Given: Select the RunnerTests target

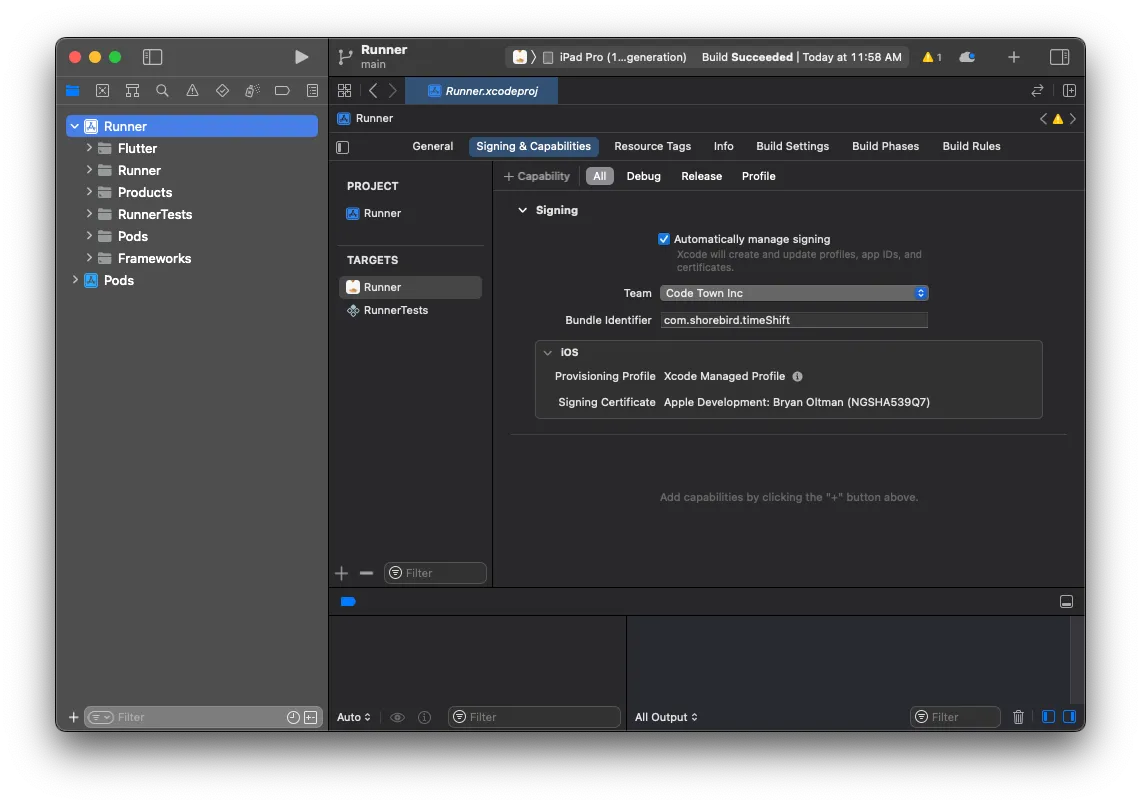Looking at the screenshot, I should [x=395, y=310].
